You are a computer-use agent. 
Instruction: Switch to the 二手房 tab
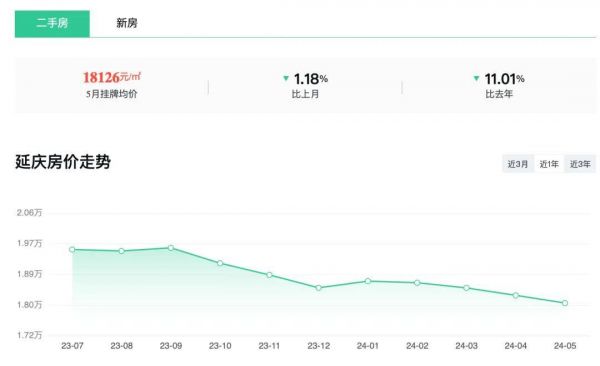pyautogui.click(x=52, y=24)
